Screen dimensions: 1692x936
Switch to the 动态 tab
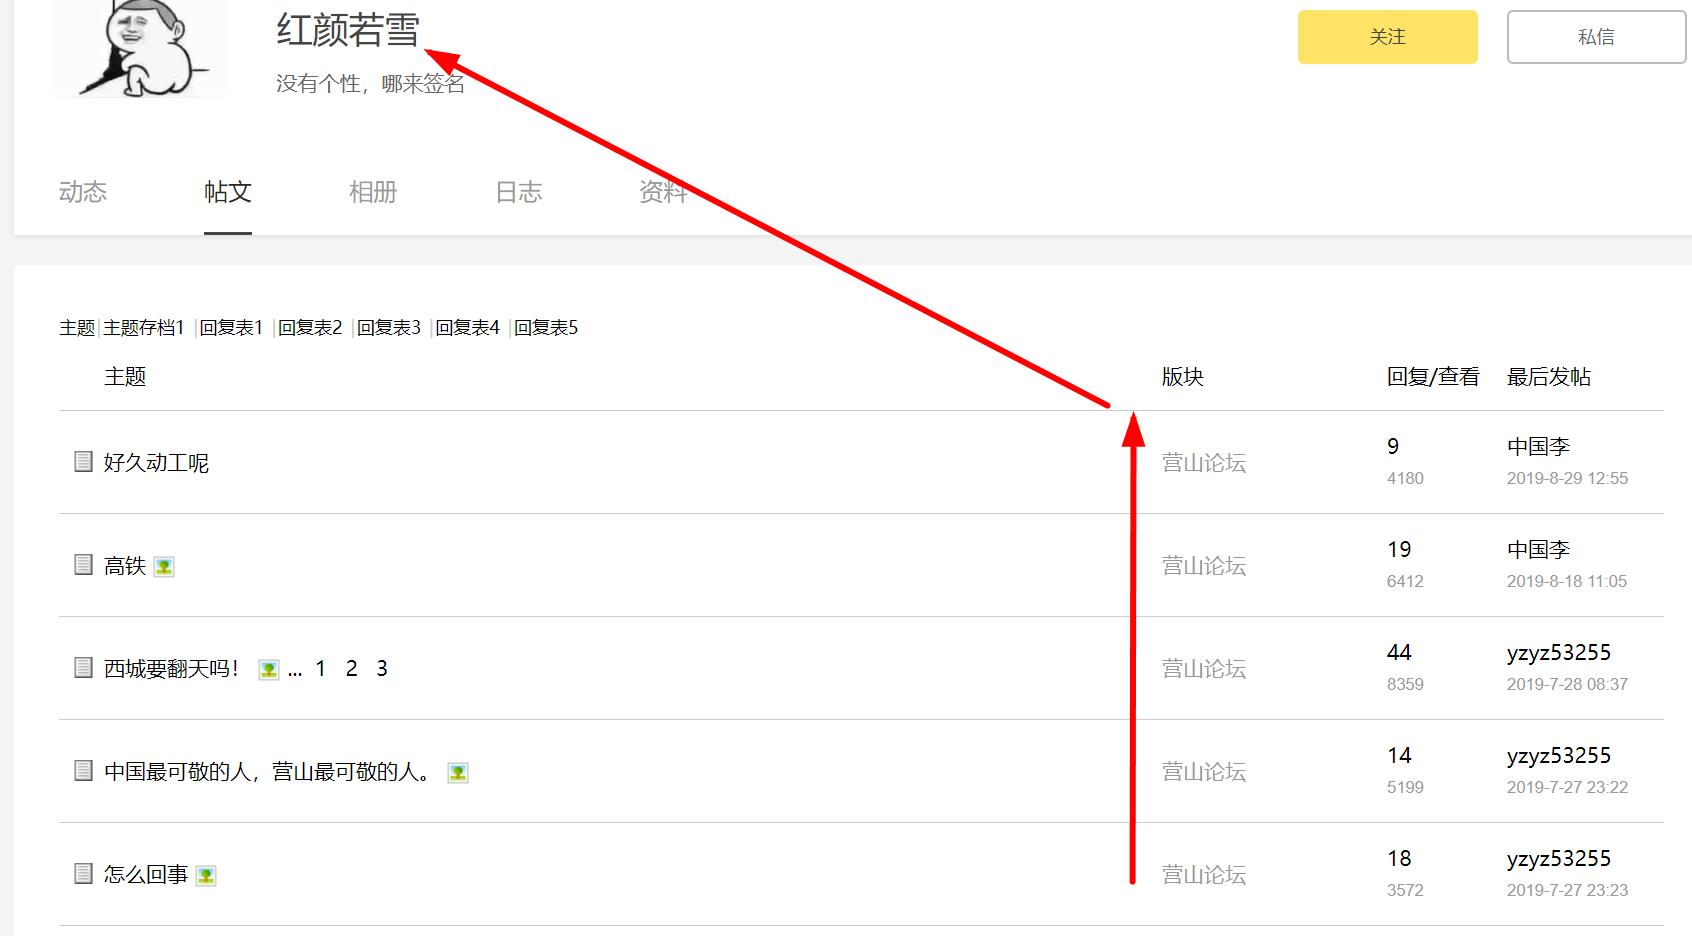(x=83, y=192)
